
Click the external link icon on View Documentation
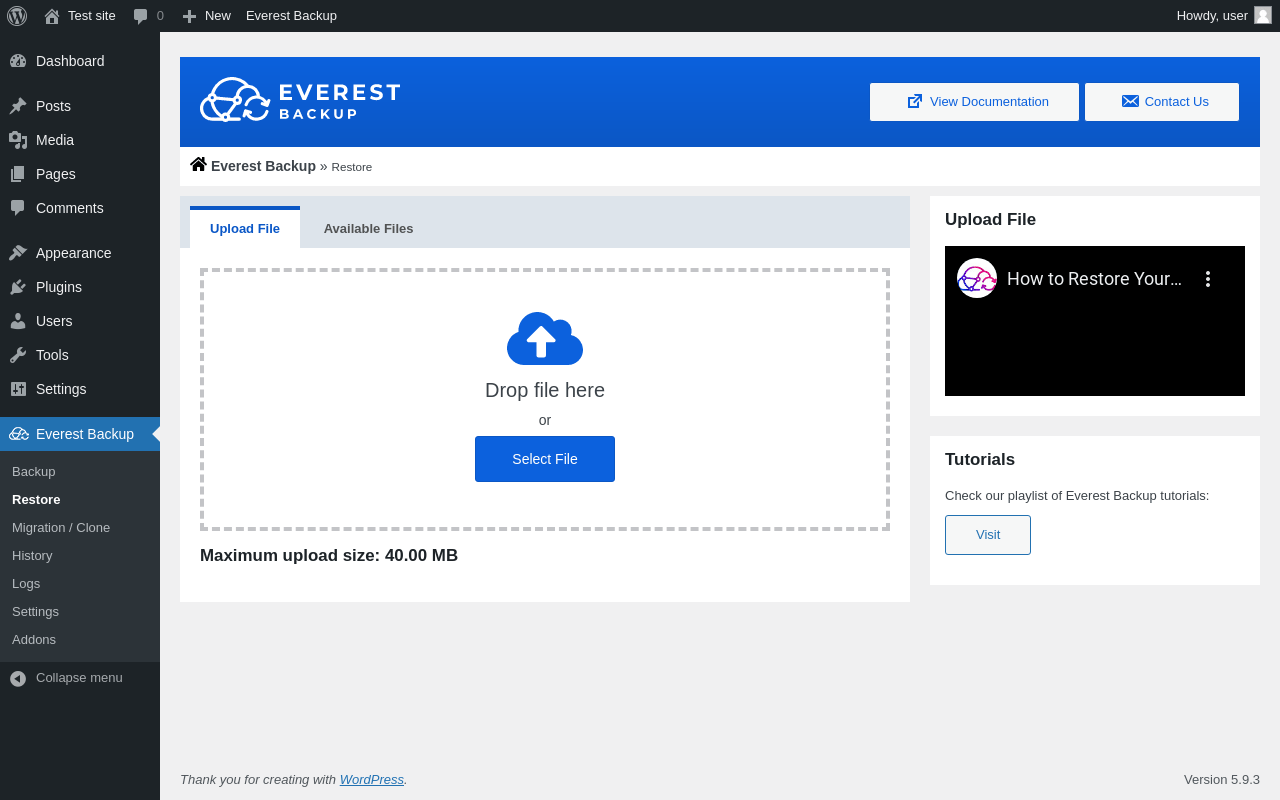(915, 101)
